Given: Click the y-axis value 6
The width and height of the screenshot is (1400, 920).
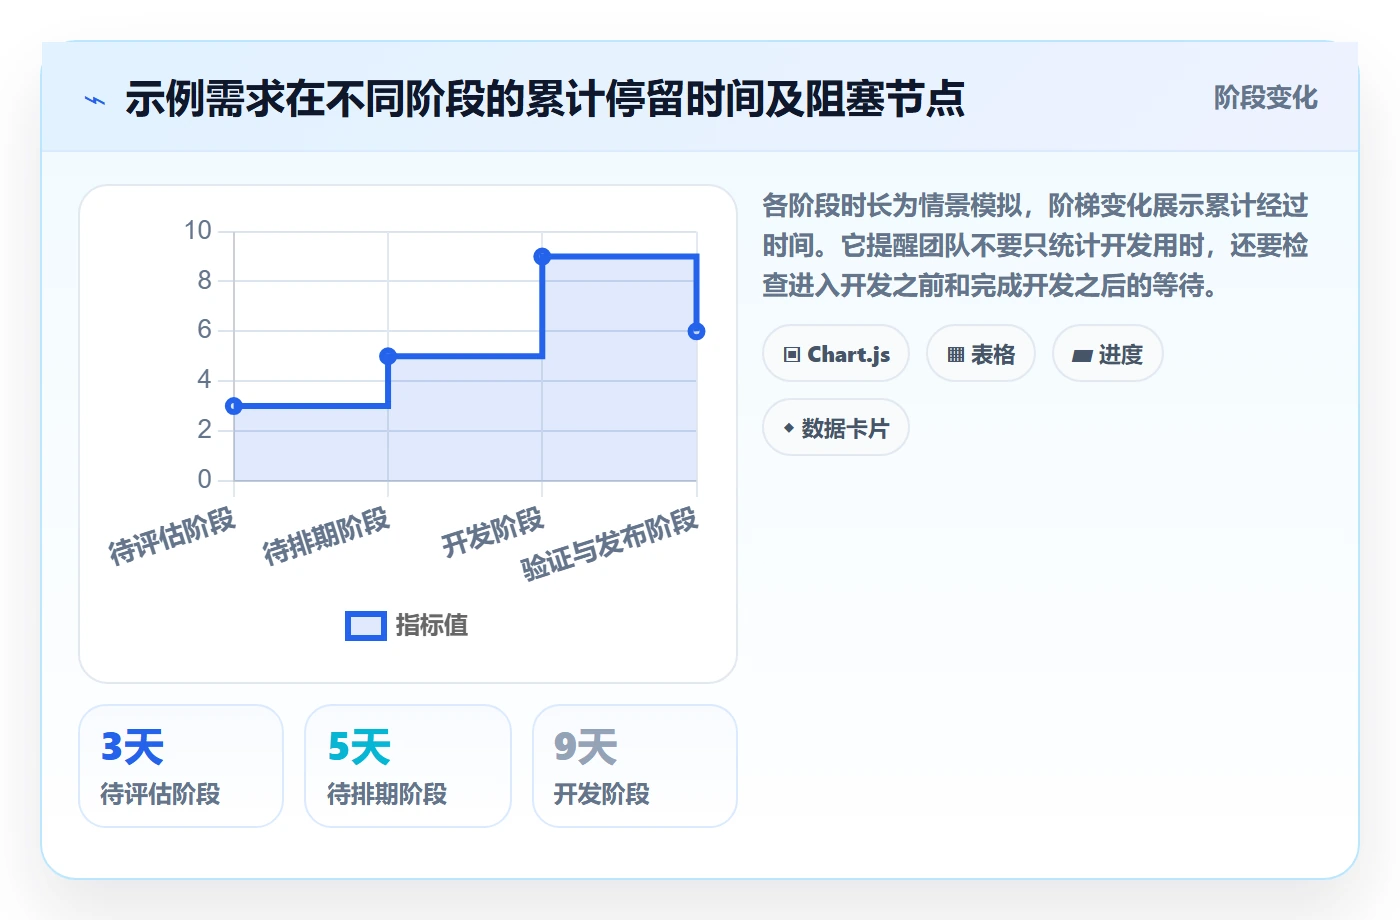Looking at the screenshot, I should [x=204, y=330].
